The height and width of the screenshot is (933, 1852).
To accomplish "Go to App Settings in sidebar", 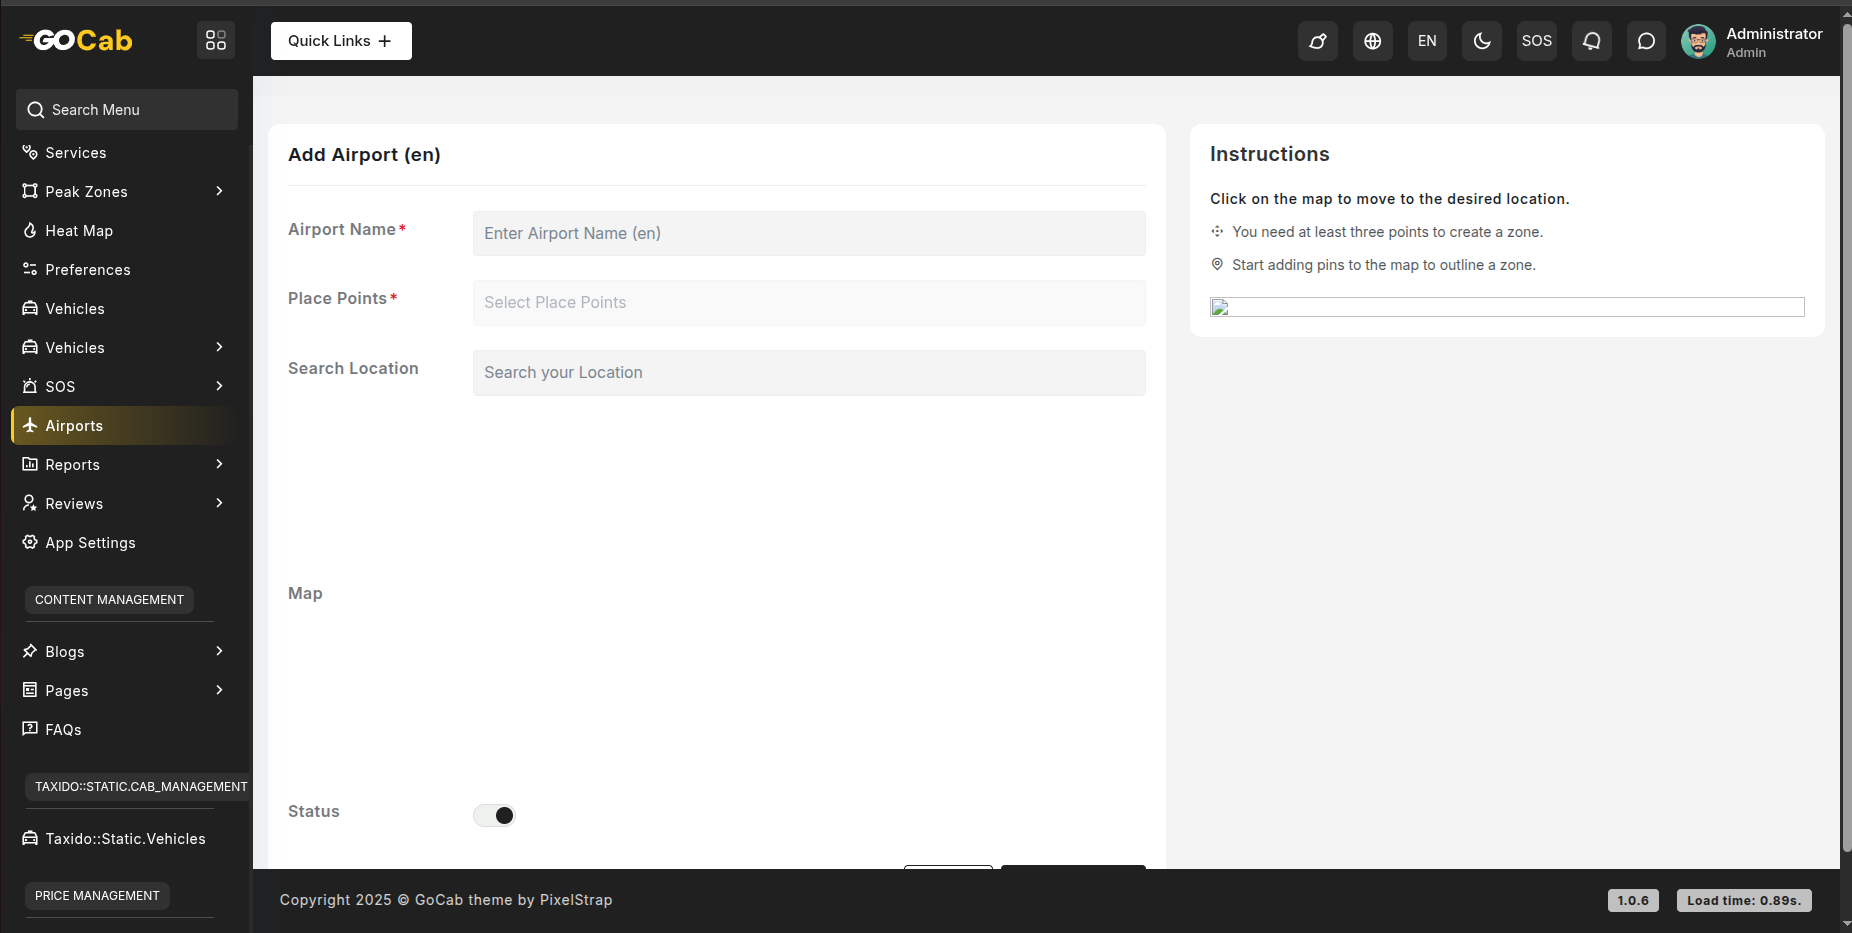I will (x=90, y=543).
